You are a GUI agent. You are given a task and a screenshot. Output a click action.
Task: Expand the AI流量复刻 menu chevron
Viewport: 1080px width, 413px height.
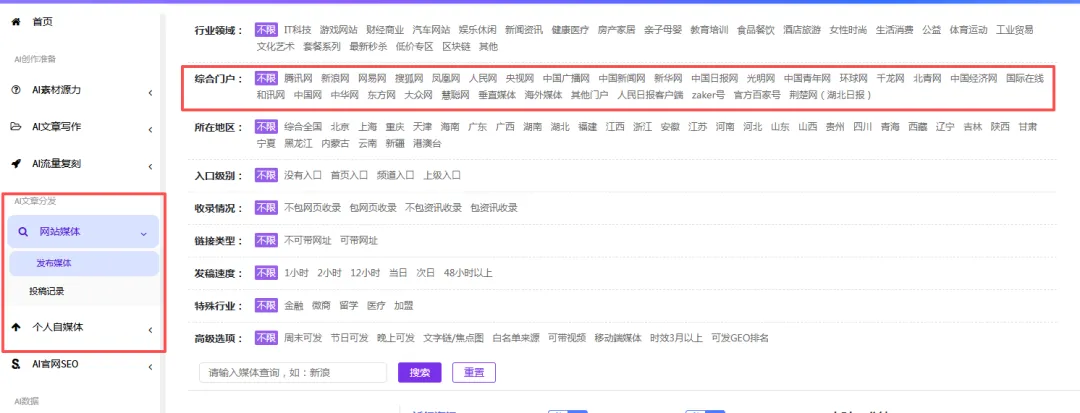tap(150, 167)
